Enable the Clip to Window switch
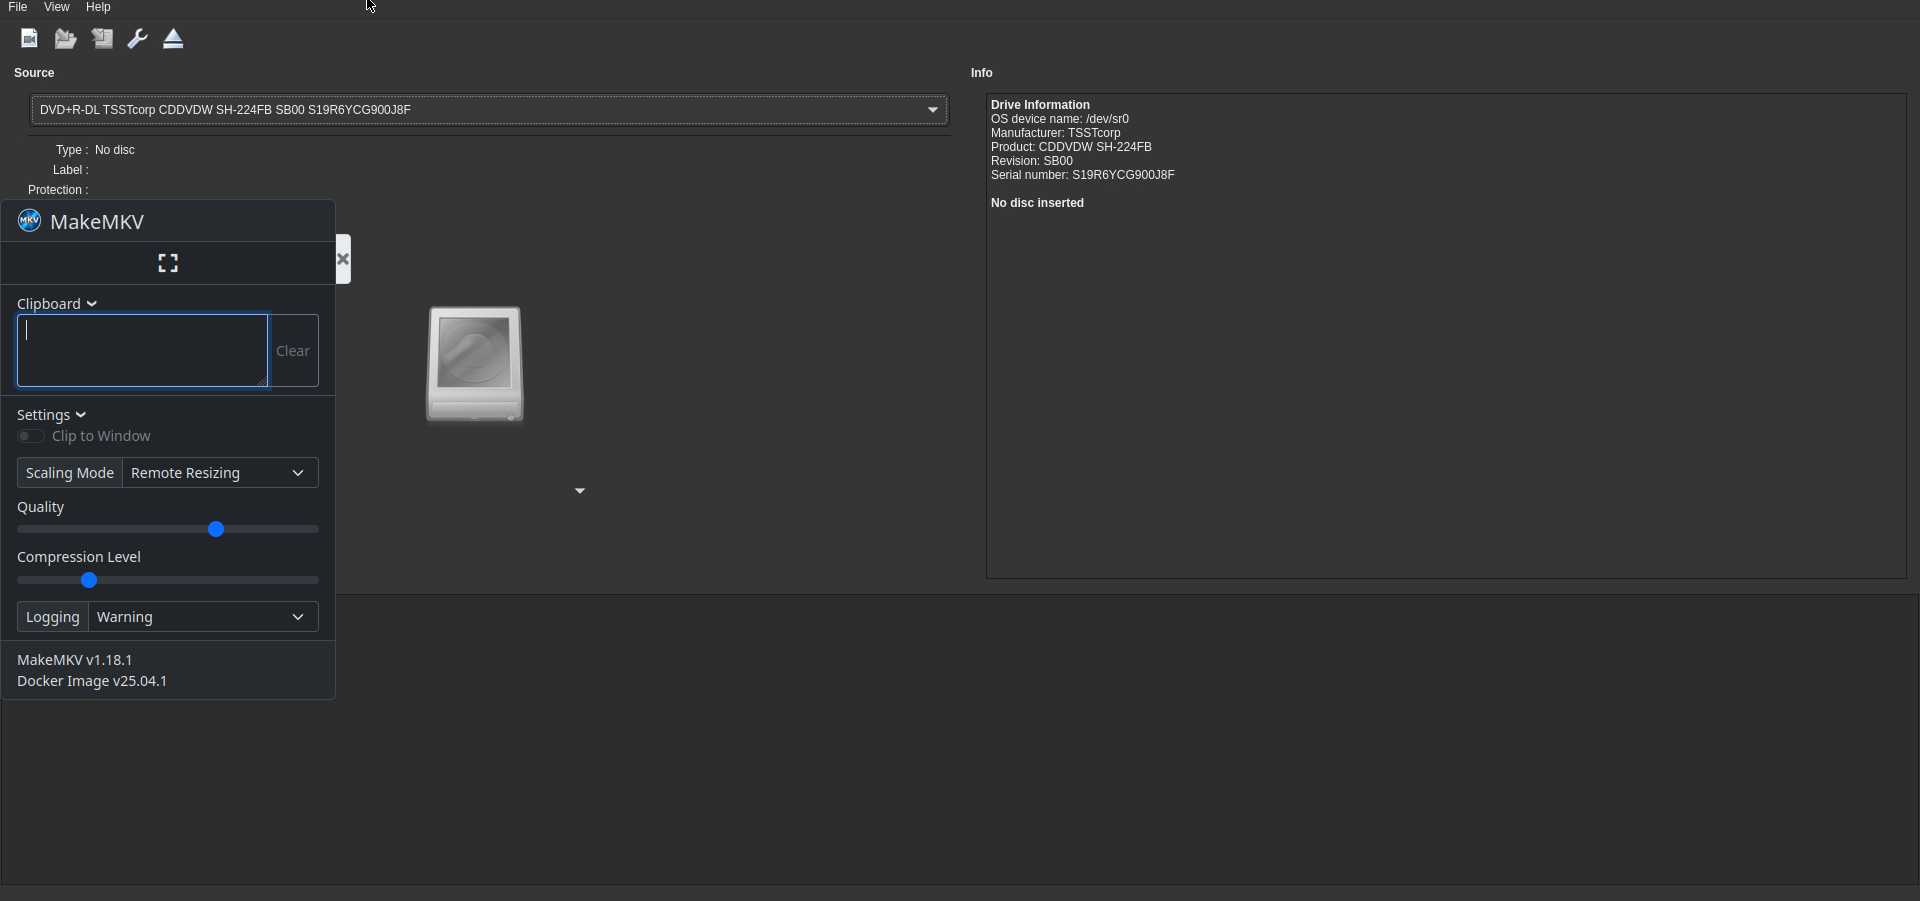 click(x=31, y=436)
